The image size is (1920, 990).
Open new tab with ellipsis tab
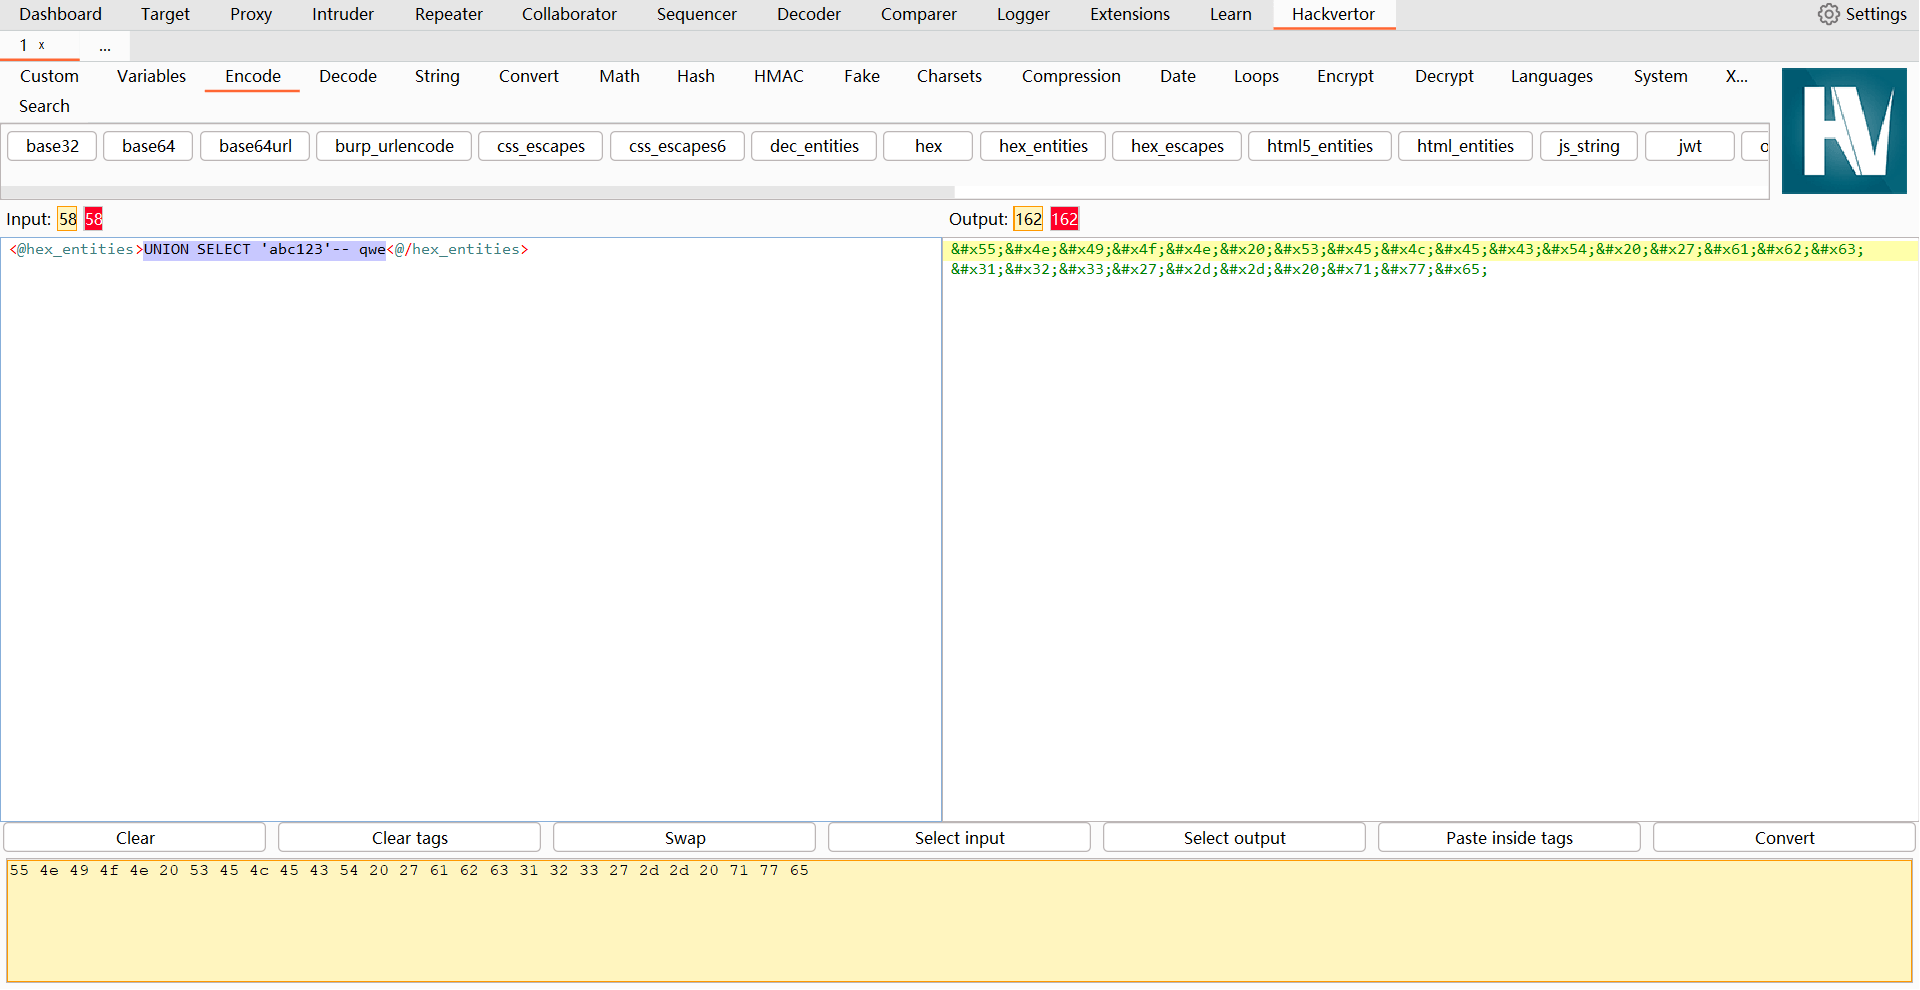point(105,46)
